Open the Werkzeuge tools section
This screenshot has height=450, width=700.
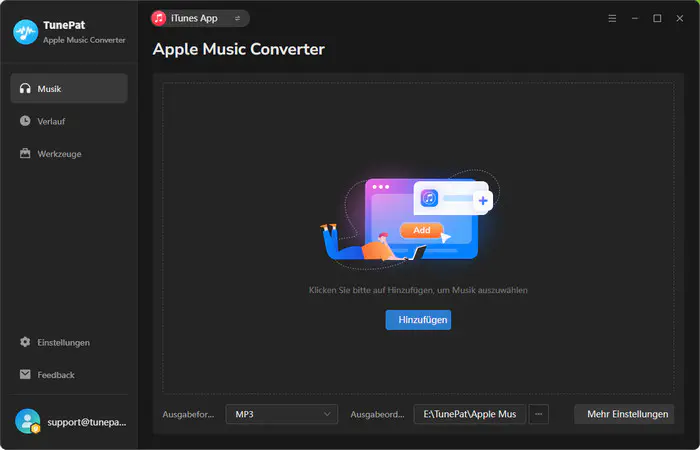tap(69, 154)
